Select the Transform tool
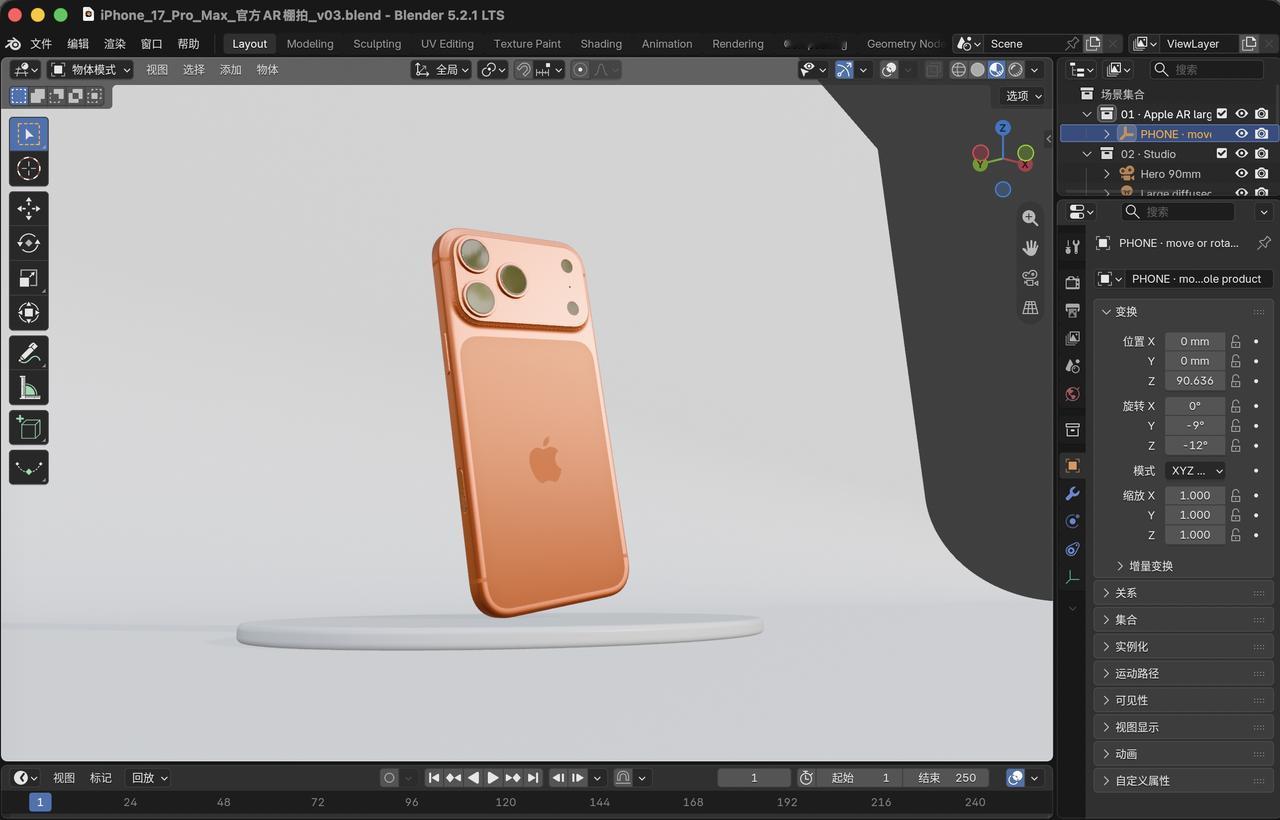1280x820 pixels. 29,313
